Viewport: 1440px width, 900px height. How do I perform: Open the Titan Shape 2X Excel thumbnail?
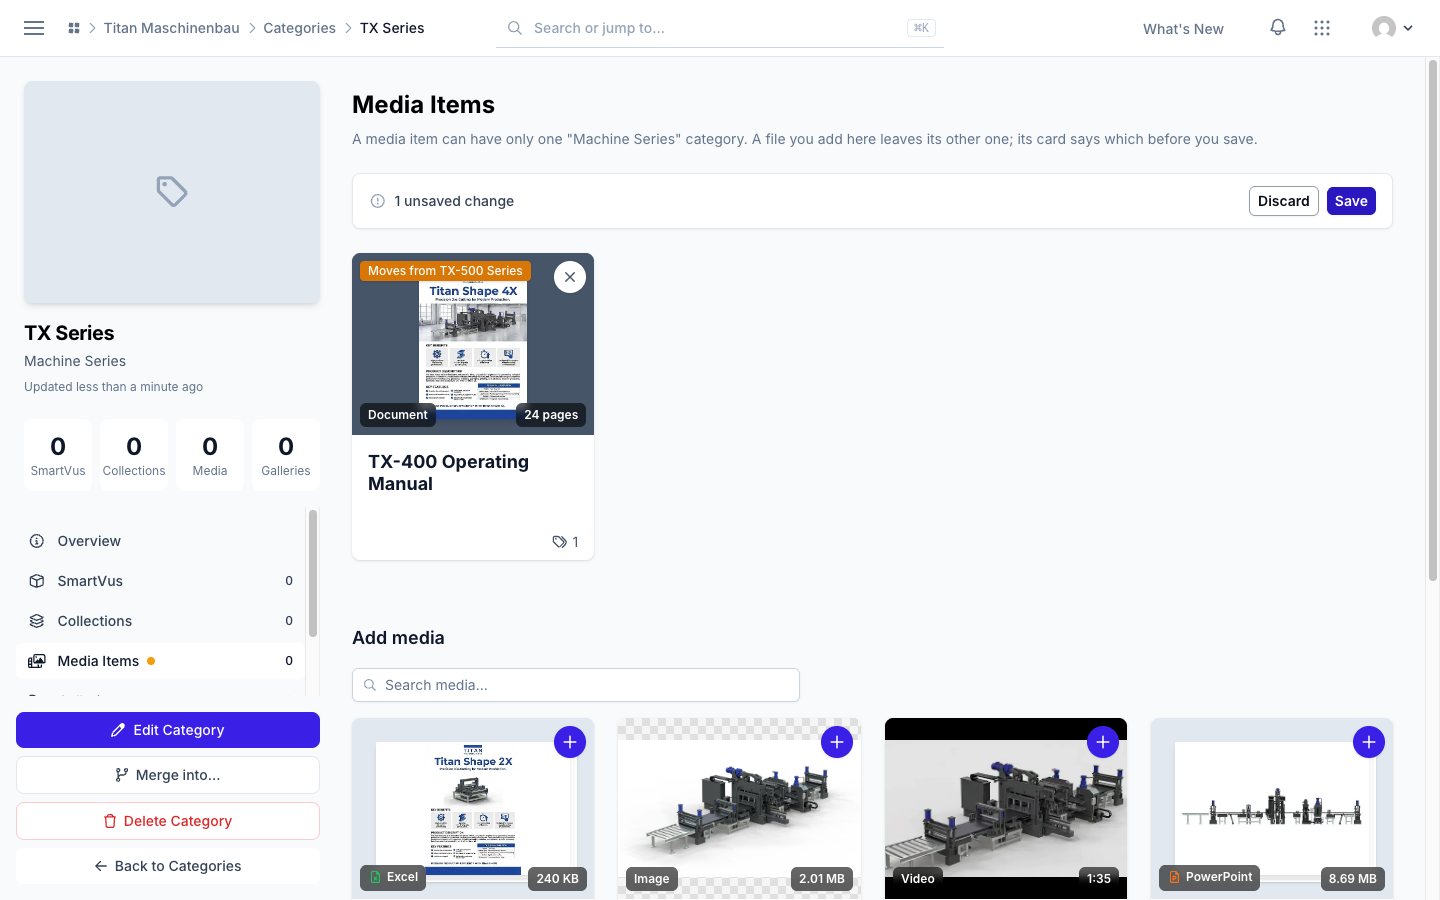tap(473, 808)
